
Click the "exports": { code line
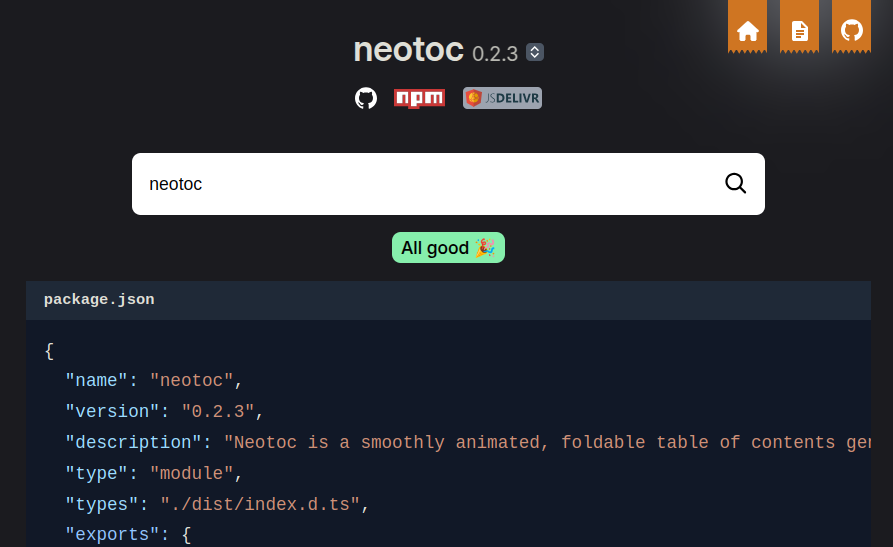coord(128,534)
